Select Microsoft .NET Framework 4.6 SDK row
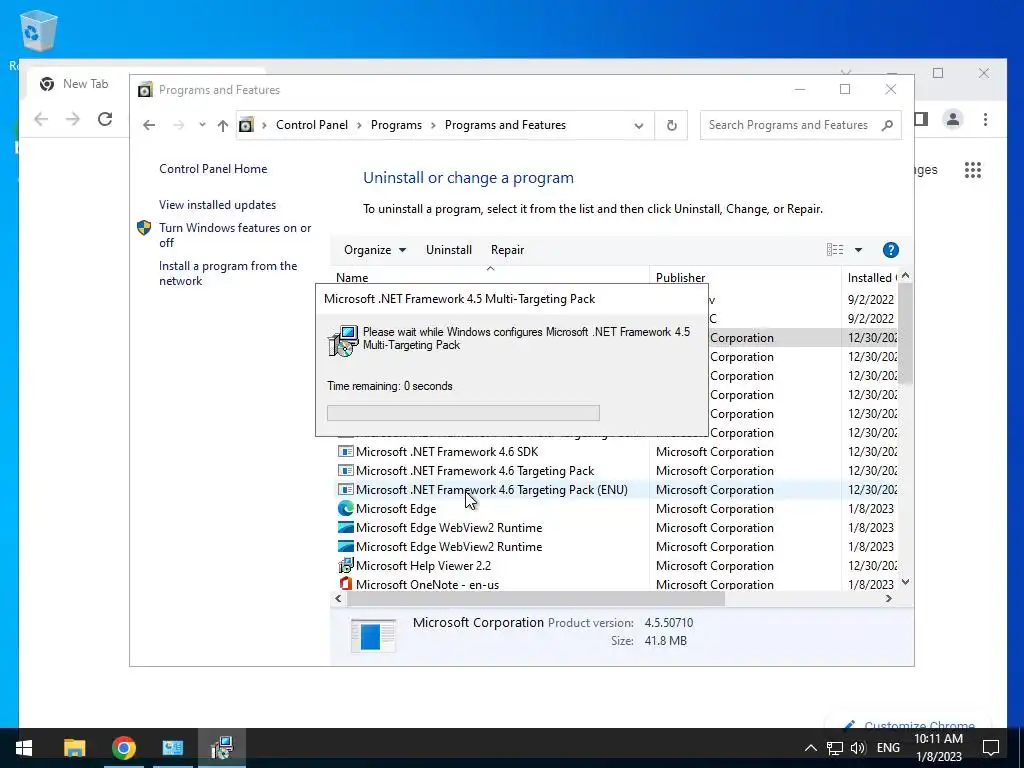The width and height of the screenshot is (1024, 768). pyautogui.click(x=447, y=452)
